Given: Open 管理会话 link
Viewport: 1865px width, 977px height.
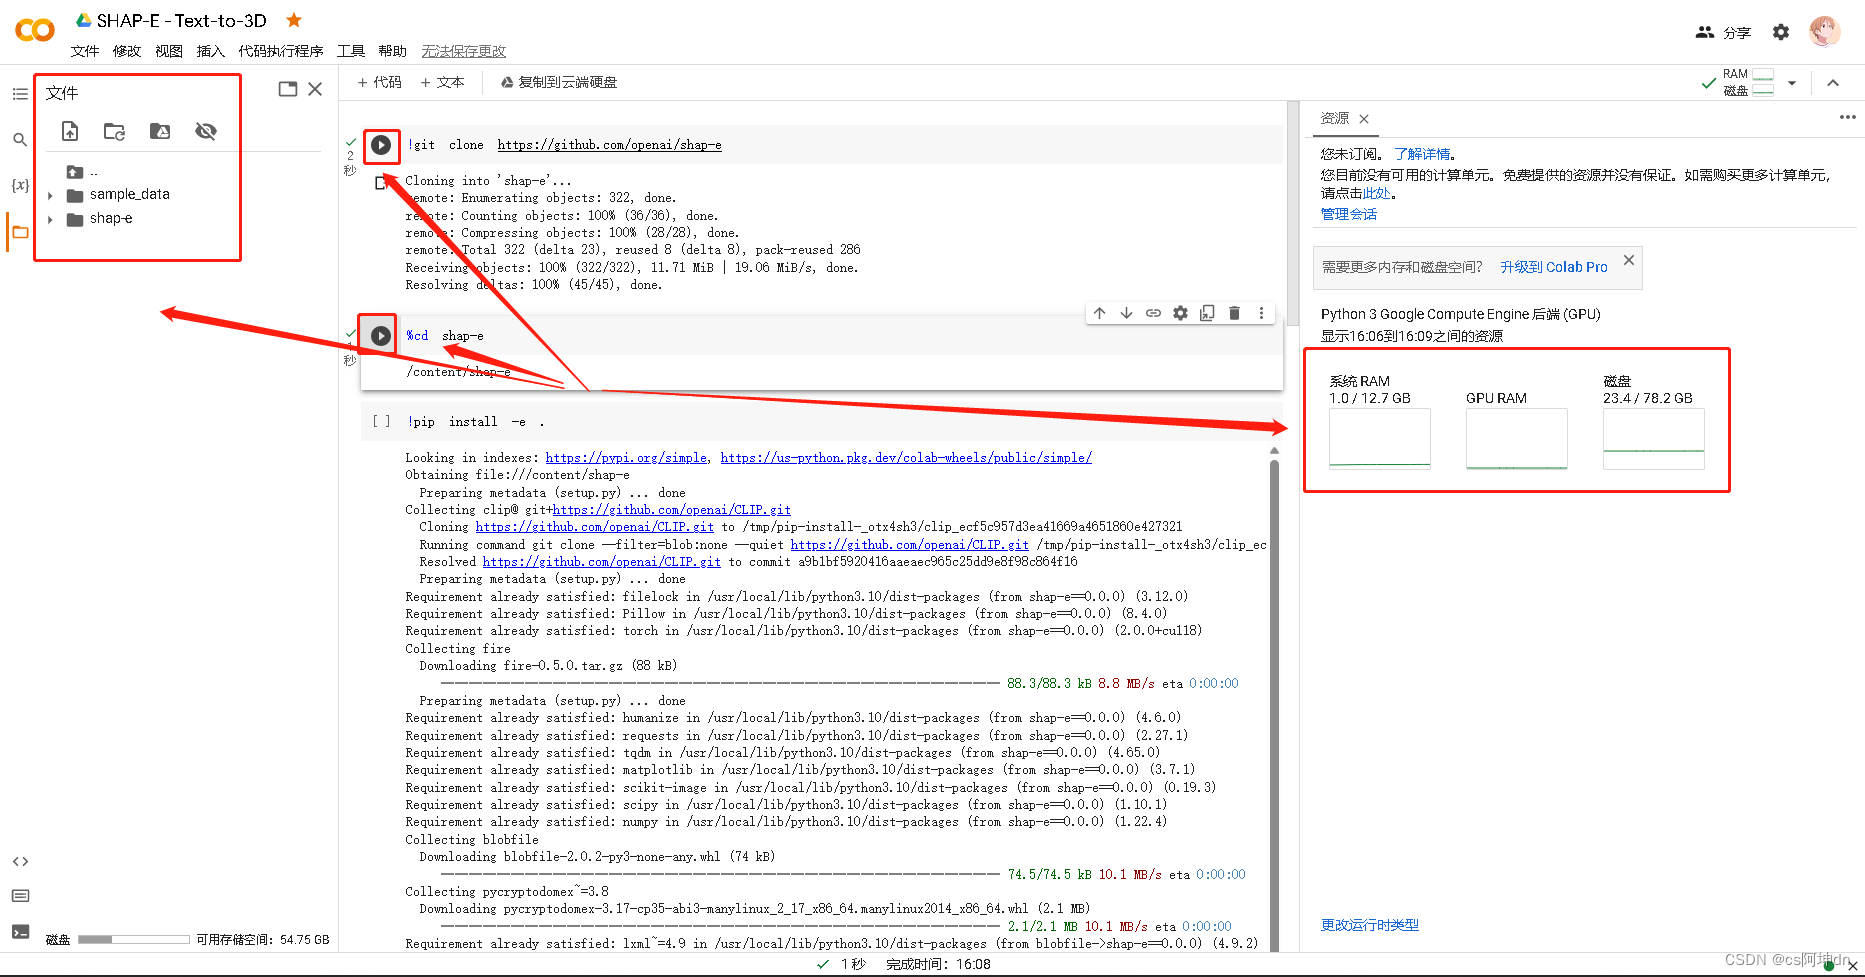Looking at the screenshot, I should 1349,214.
